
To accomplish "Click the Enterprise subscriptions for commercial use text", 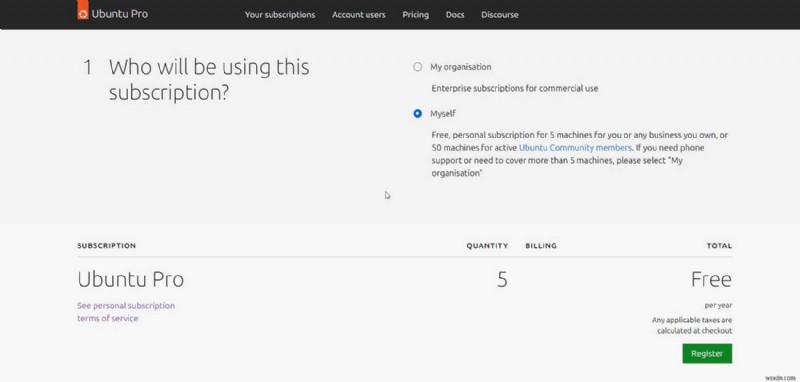I will pos(514,88).
